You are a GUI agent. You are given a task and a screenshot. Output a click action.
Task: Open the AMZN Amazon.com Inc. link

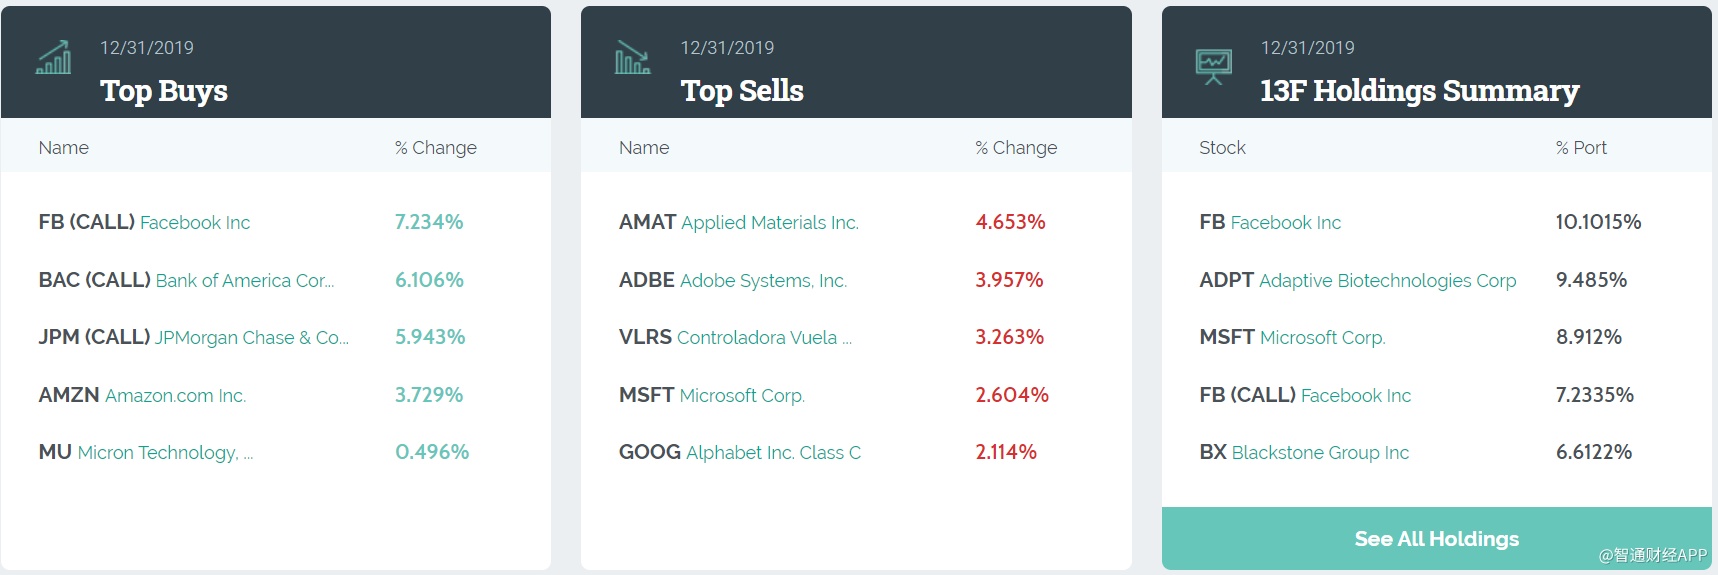tap(143, 395)
